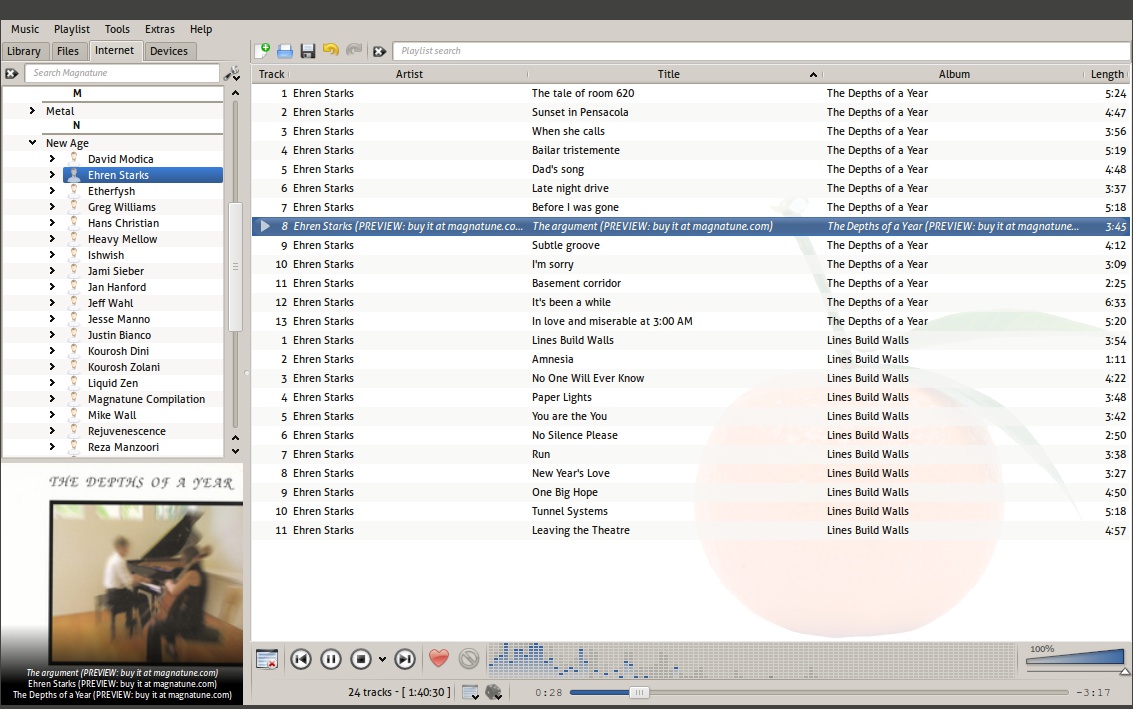Select Magnatune Compilation entry
The image size is (1133, 709).
(x=147, y=399)
